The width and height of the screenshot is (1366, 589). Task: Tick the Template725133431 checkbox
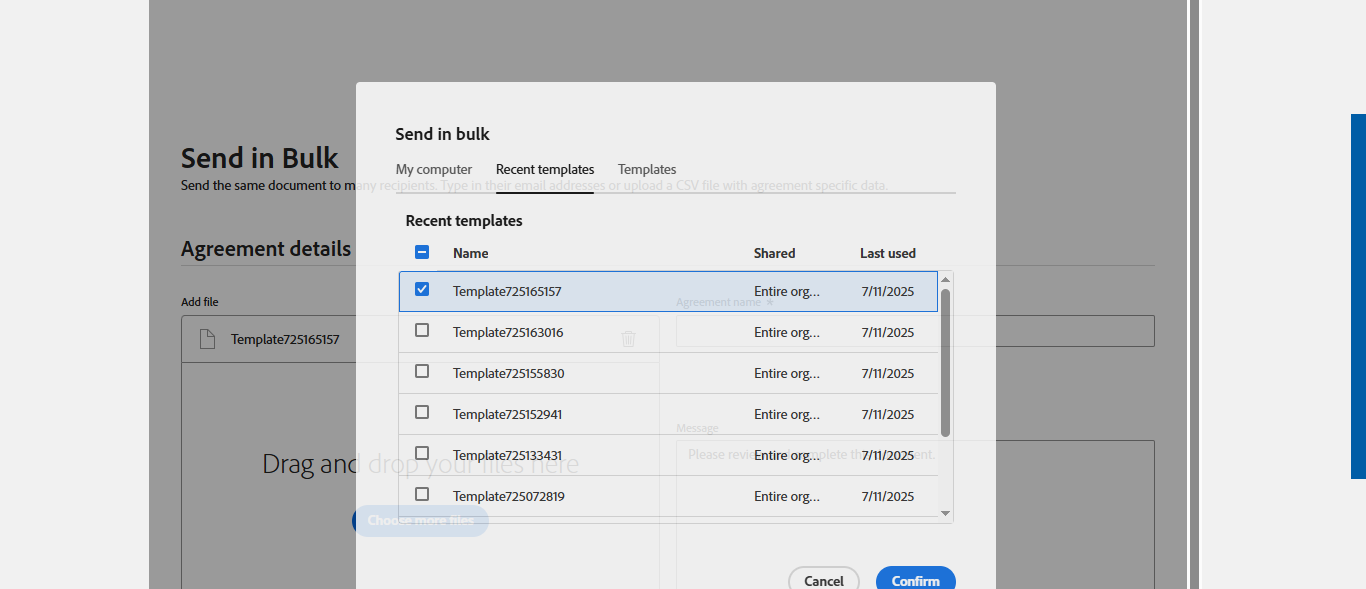coord(422,453)
